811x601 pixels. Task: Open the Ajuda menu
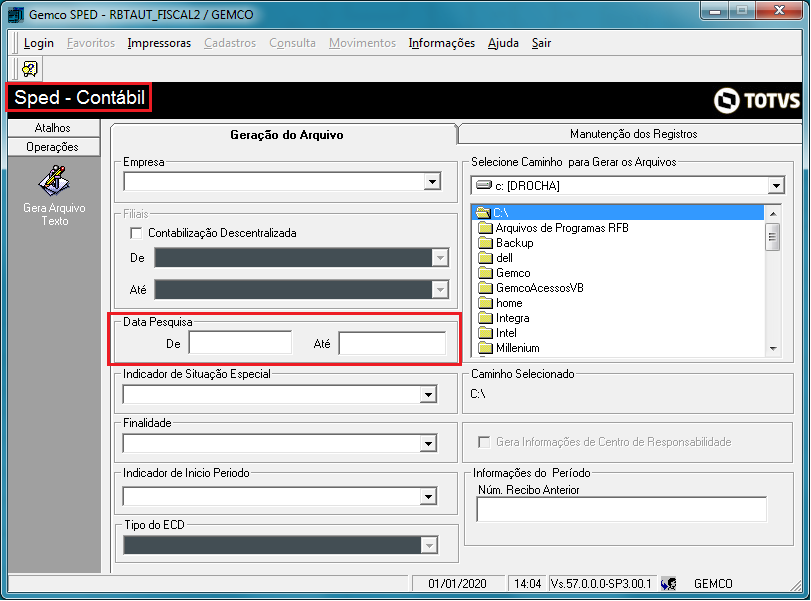click(x=503, y=43)
